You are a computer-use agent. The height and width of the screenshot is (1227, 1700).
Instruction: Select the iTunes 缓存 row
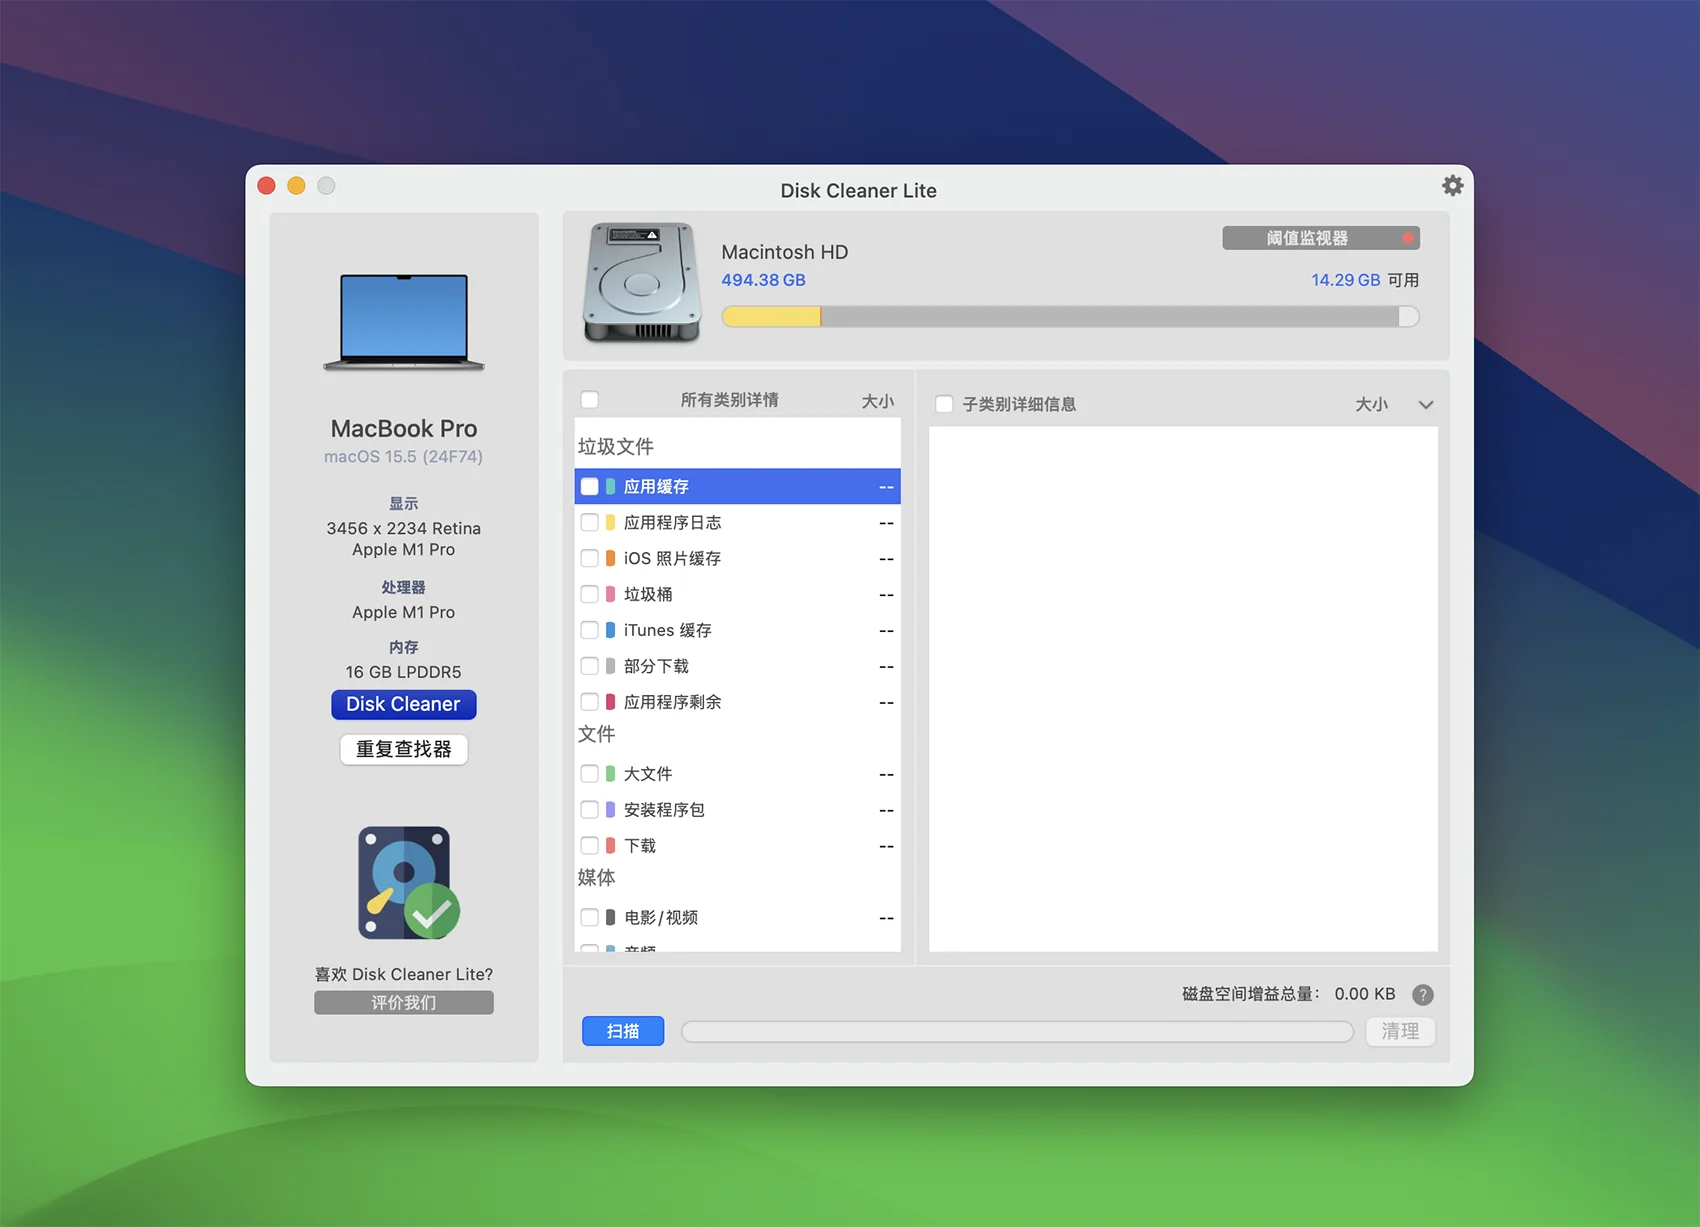coord(738,630)
